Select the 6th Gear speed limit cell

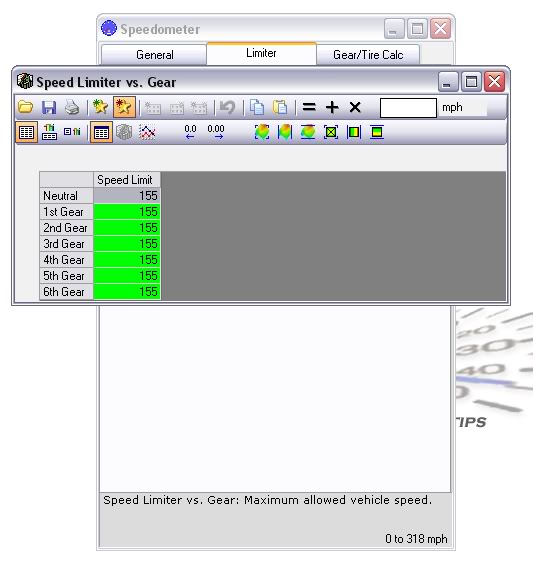[127, 291]
